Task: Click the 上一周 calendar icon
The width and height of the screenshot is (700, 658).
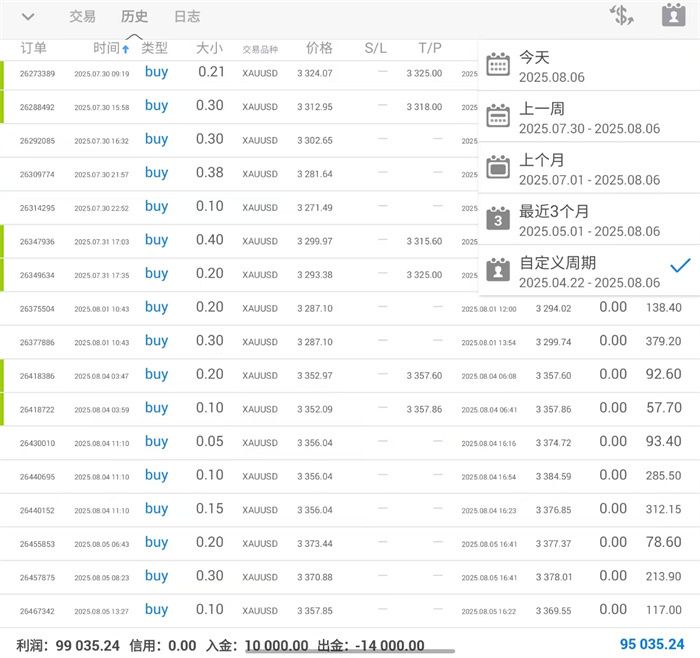Action: (x=498, y=116)
